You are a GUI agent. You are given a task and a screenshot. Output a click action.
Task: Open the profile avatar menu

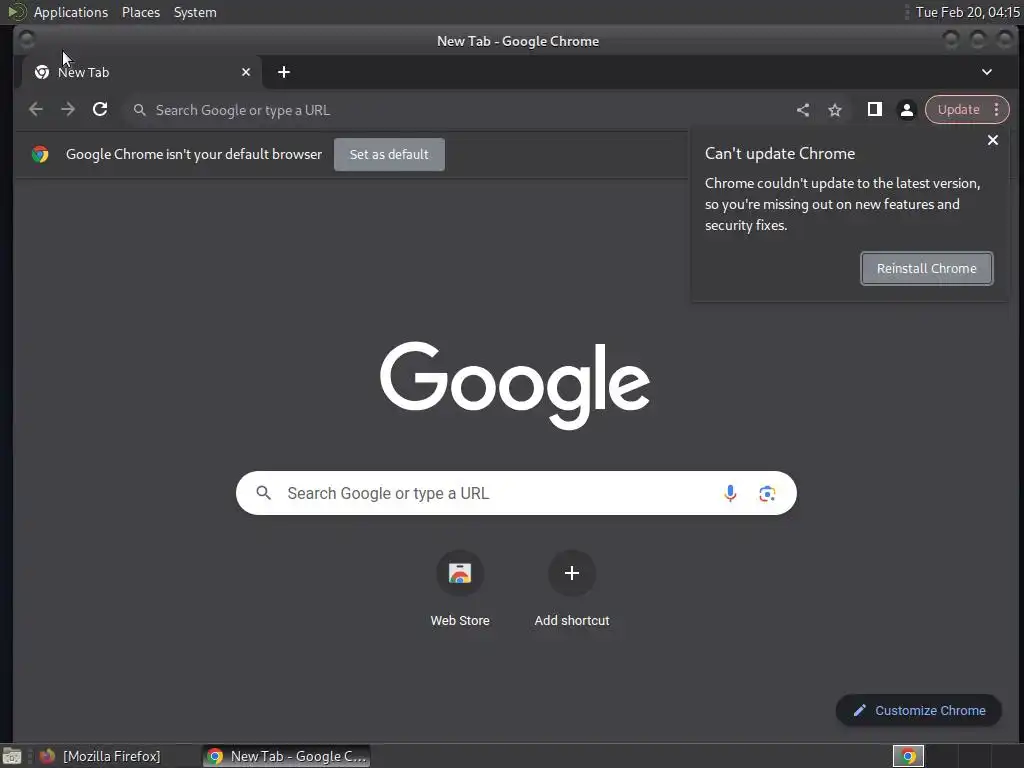pos(906,110)
